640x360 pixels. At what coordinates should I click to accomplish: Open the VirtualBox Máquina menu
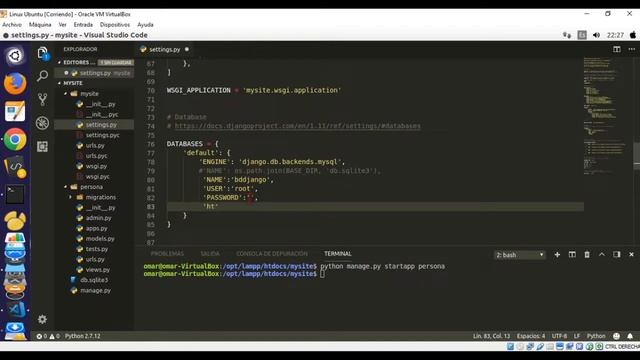[x=40, y=25]
